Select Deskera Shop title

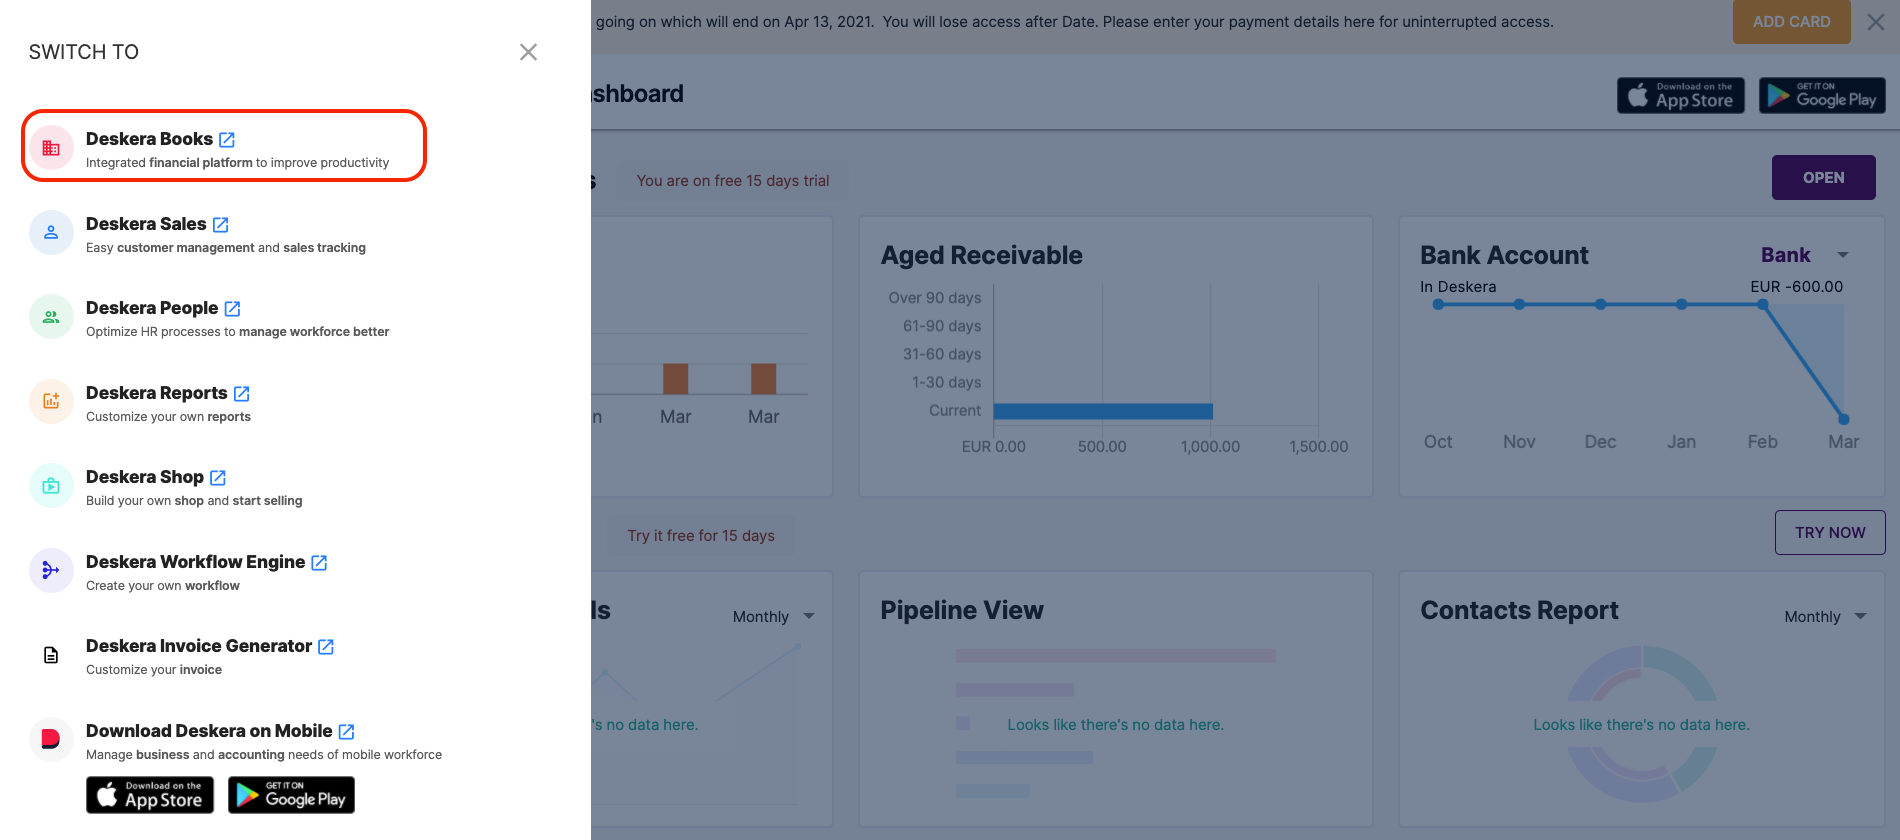(x=145, y=477)
